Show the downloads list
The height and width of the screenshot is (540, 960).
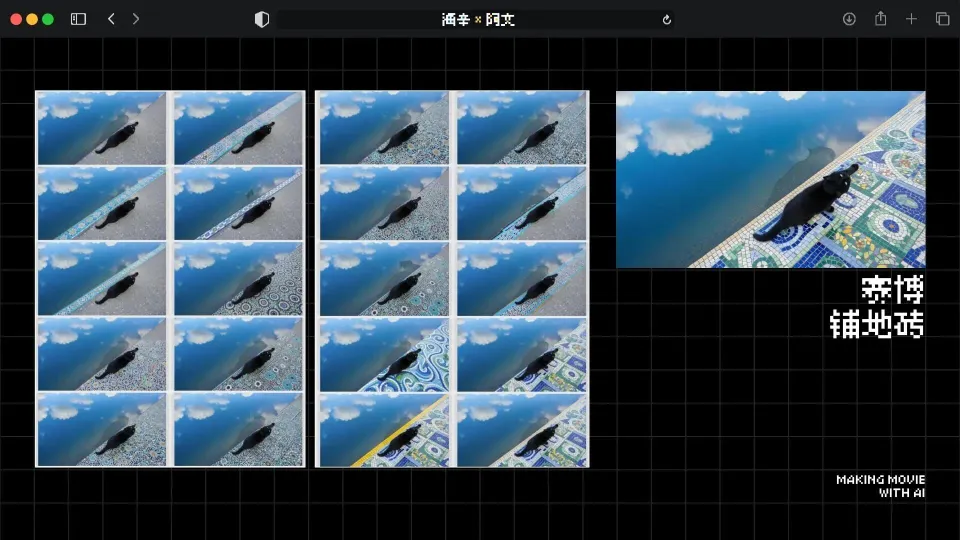tap(849, 19)
